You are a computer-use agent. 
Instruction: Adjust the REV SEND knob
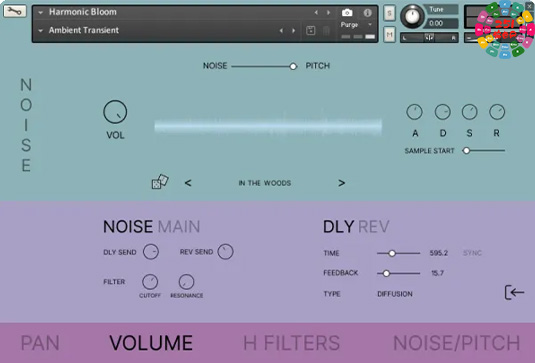[x=225, y=252]
